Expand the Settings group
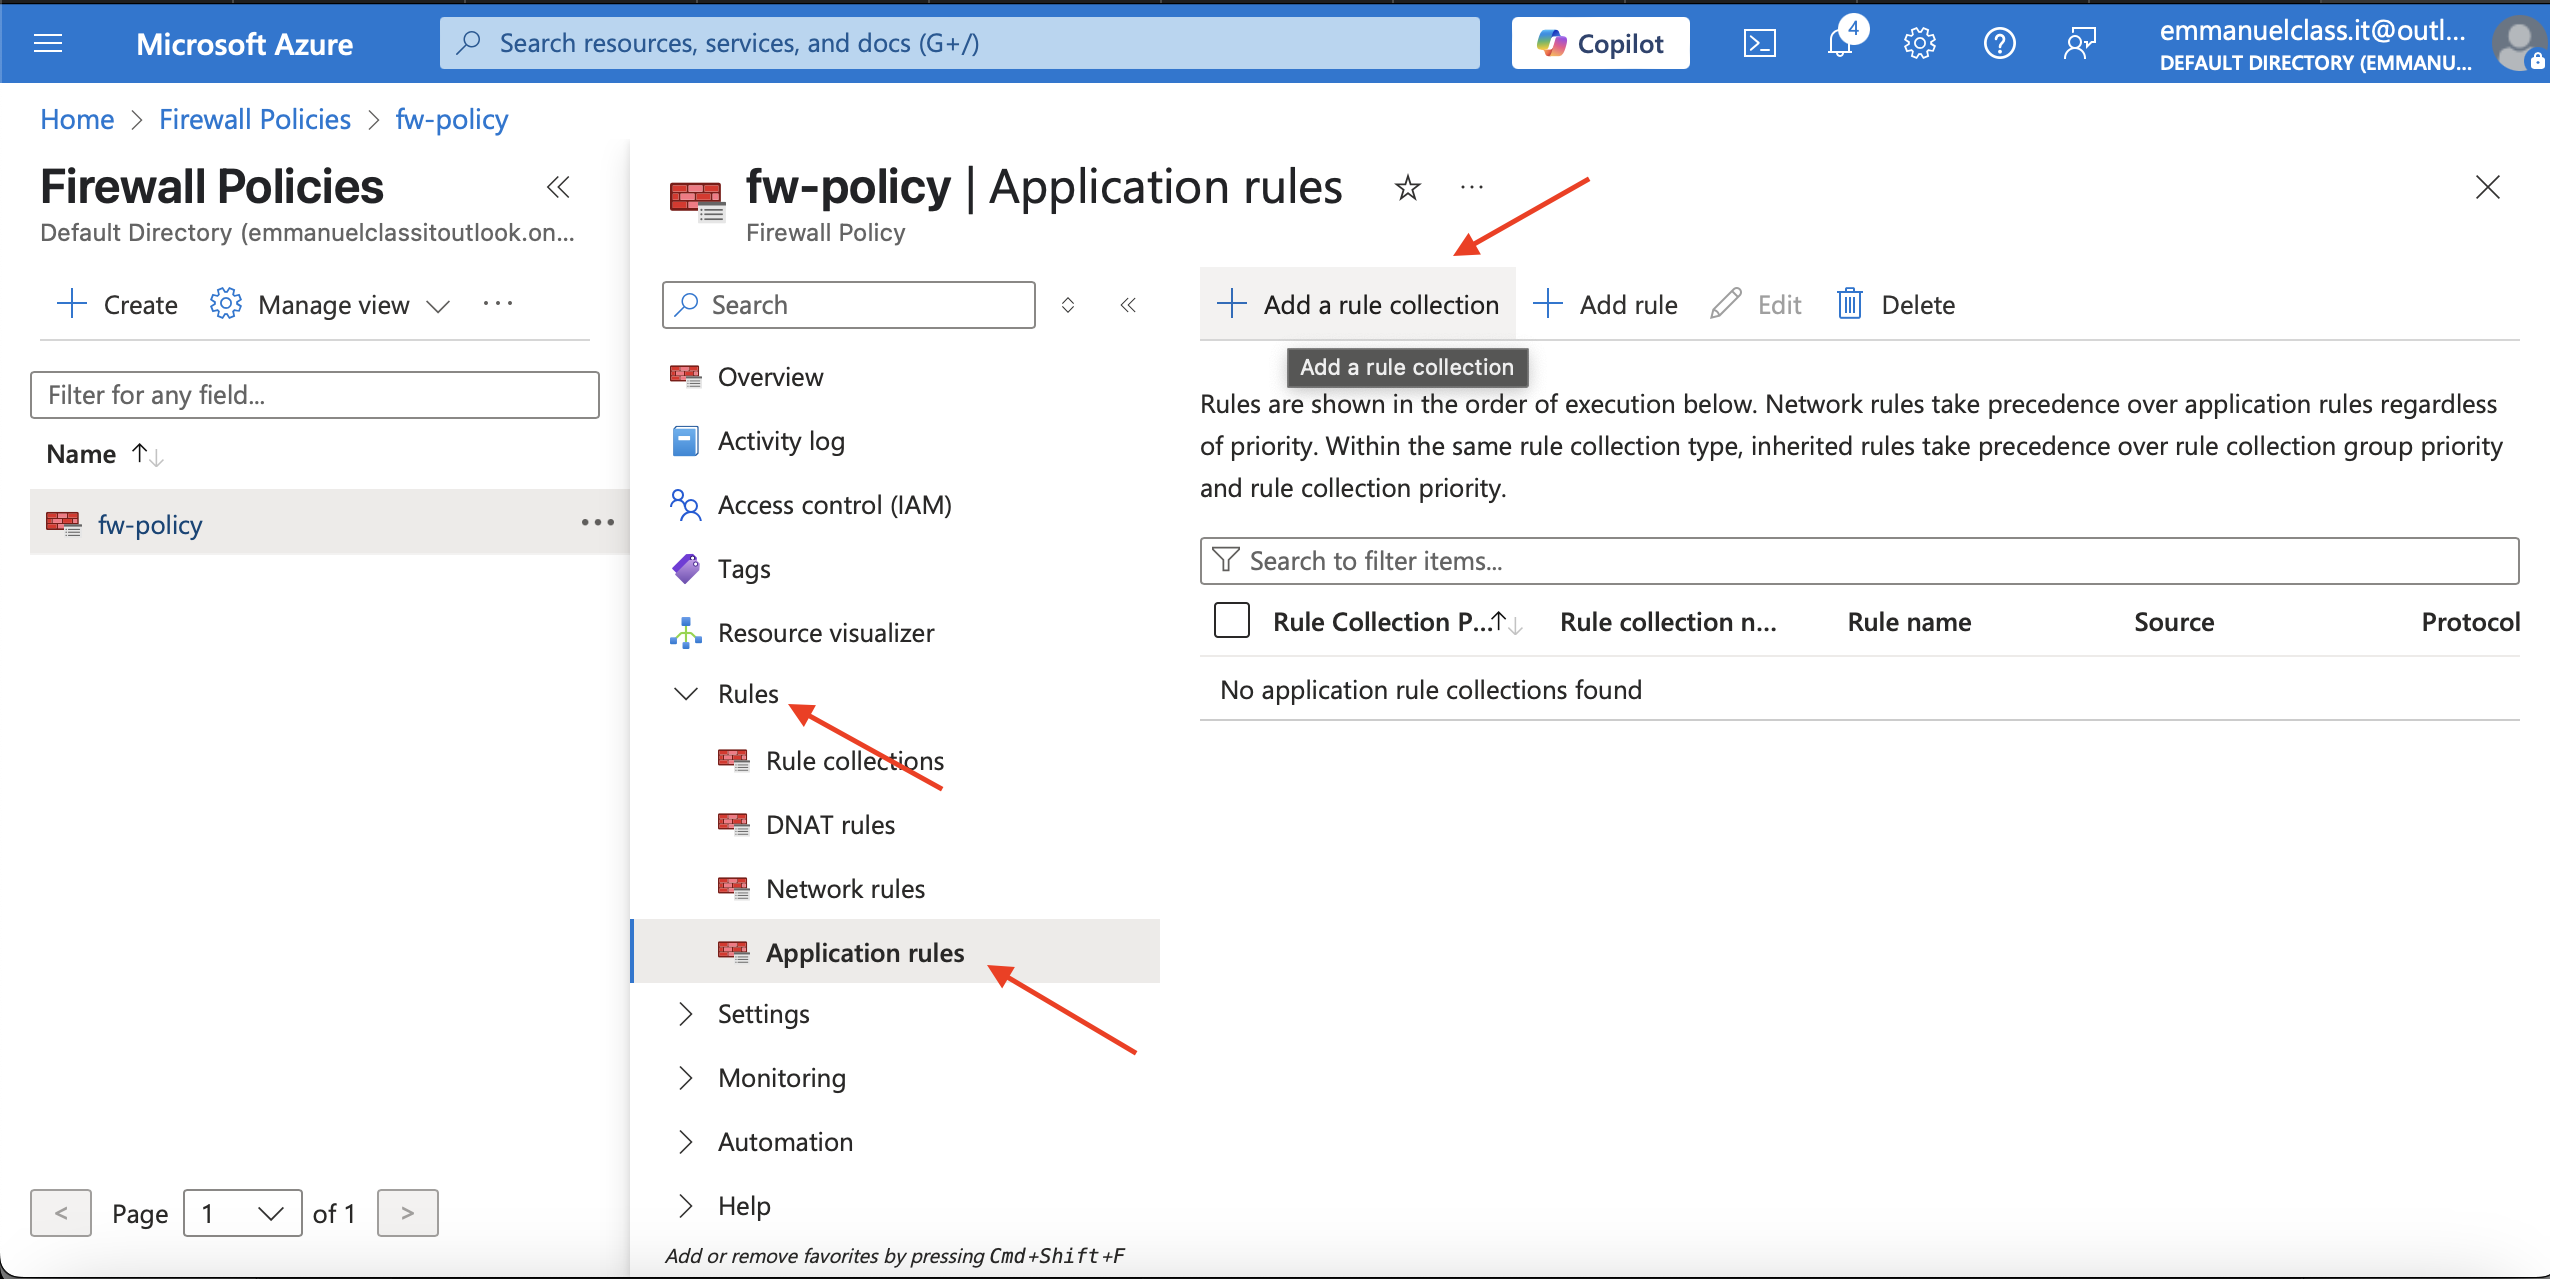This screenshot has height=1279, width=2550. point(763,1014)
